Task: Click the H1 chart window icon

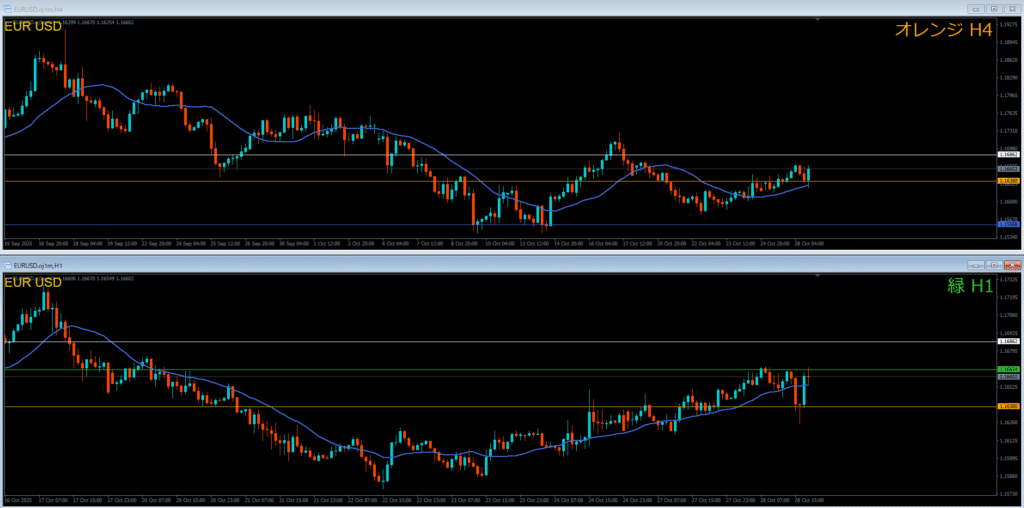Action: tap(8, 265)
